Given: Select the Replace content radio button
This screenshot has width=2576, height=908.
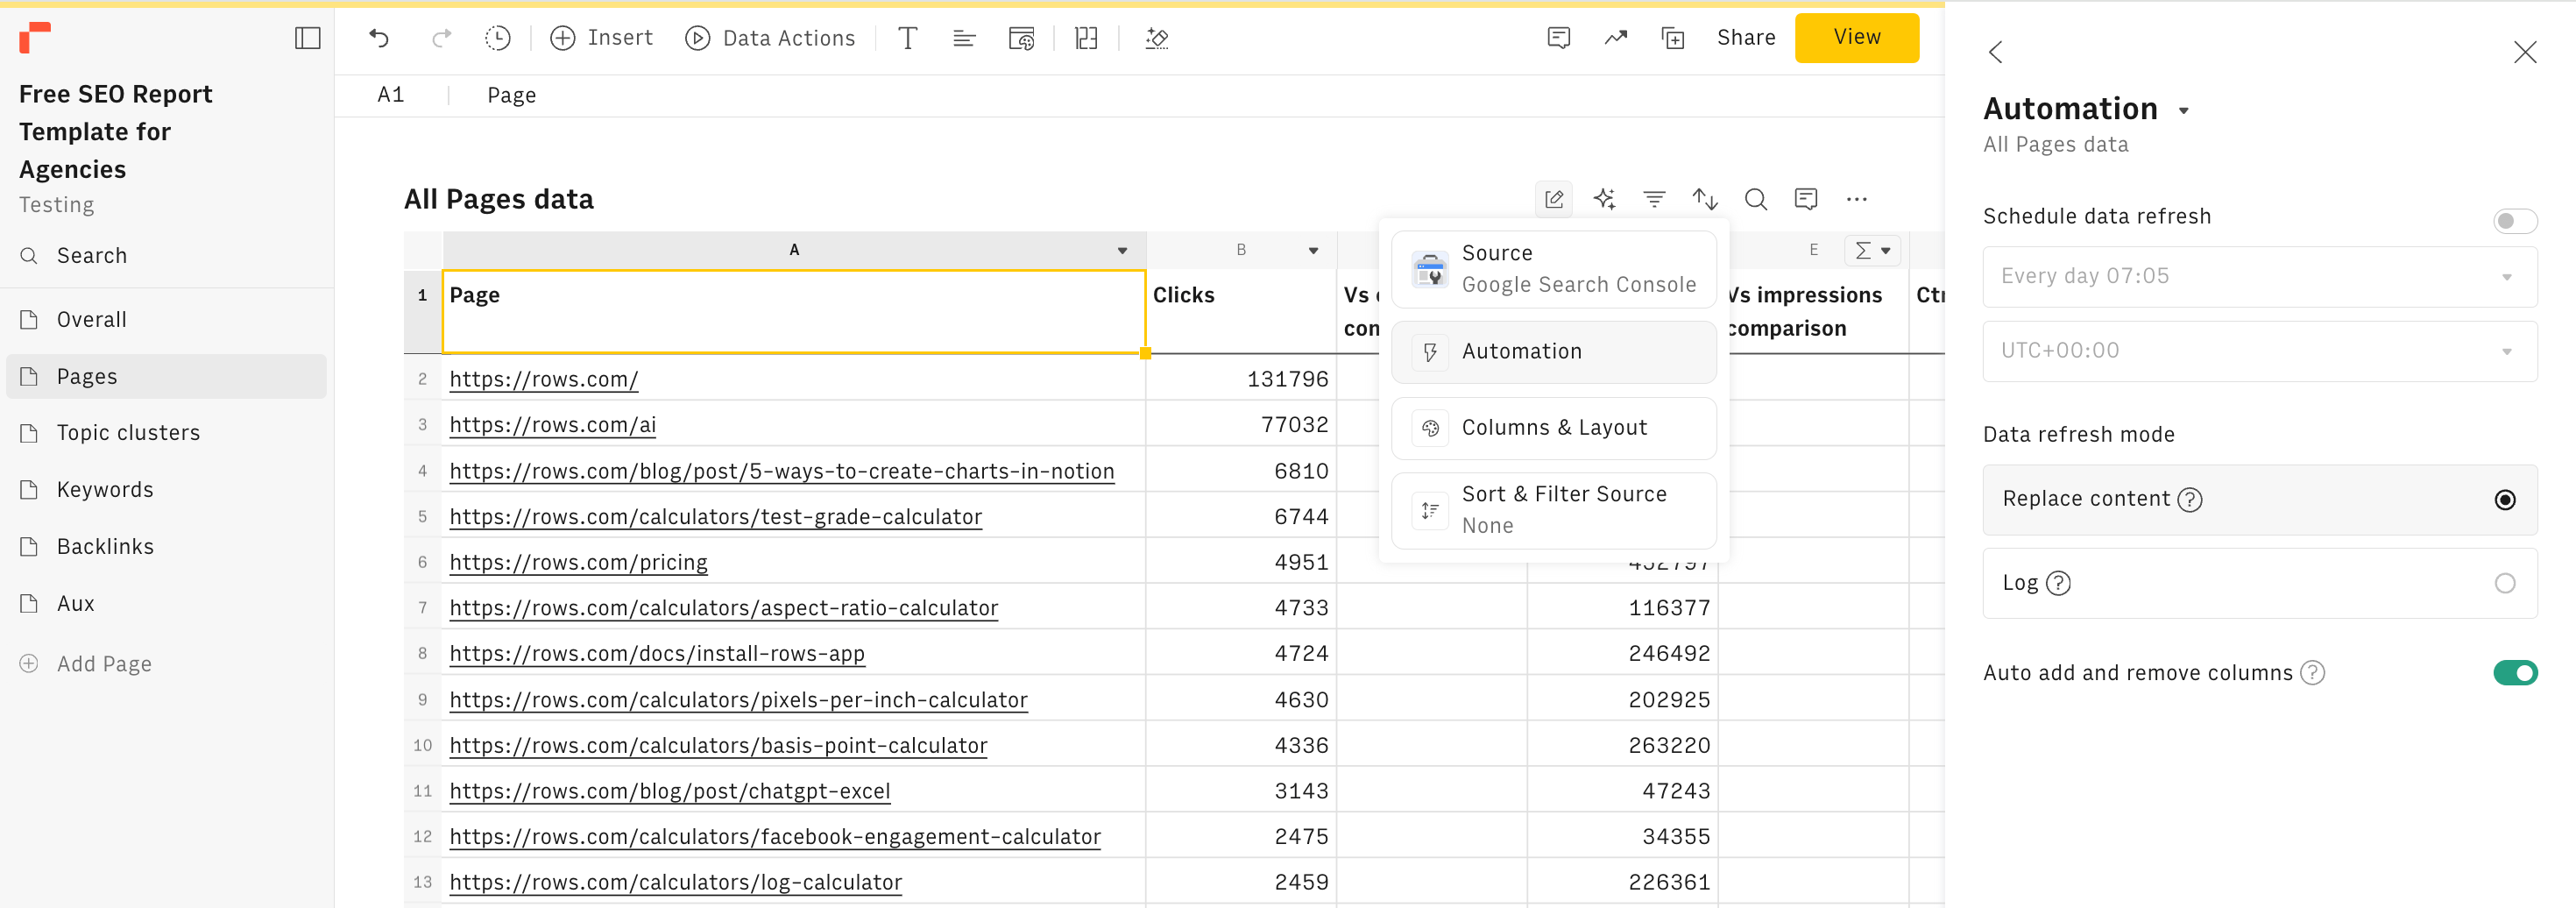Looking at the screenshot, I should click(x=2504, y=500).
